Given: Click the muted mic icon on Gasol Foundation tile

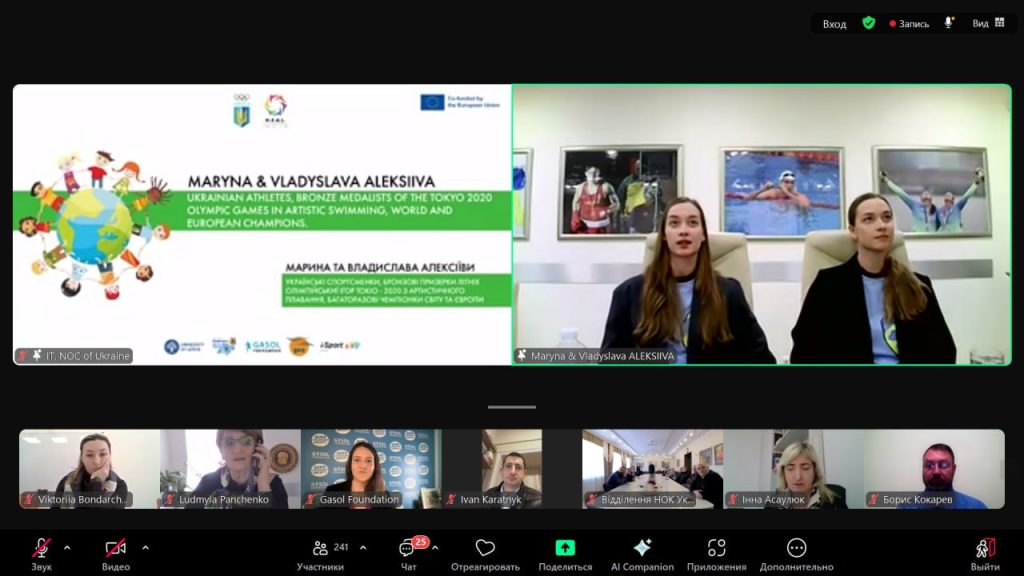Looking at the screenshot, I should [311, 500].
